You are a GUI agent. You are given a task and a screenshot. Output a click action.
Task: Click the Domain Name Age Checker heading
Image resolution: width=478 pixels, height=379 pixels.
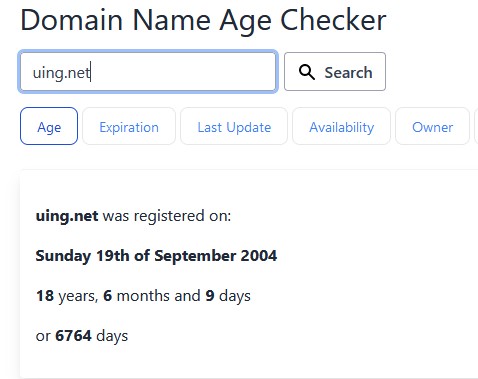(203, 21)
